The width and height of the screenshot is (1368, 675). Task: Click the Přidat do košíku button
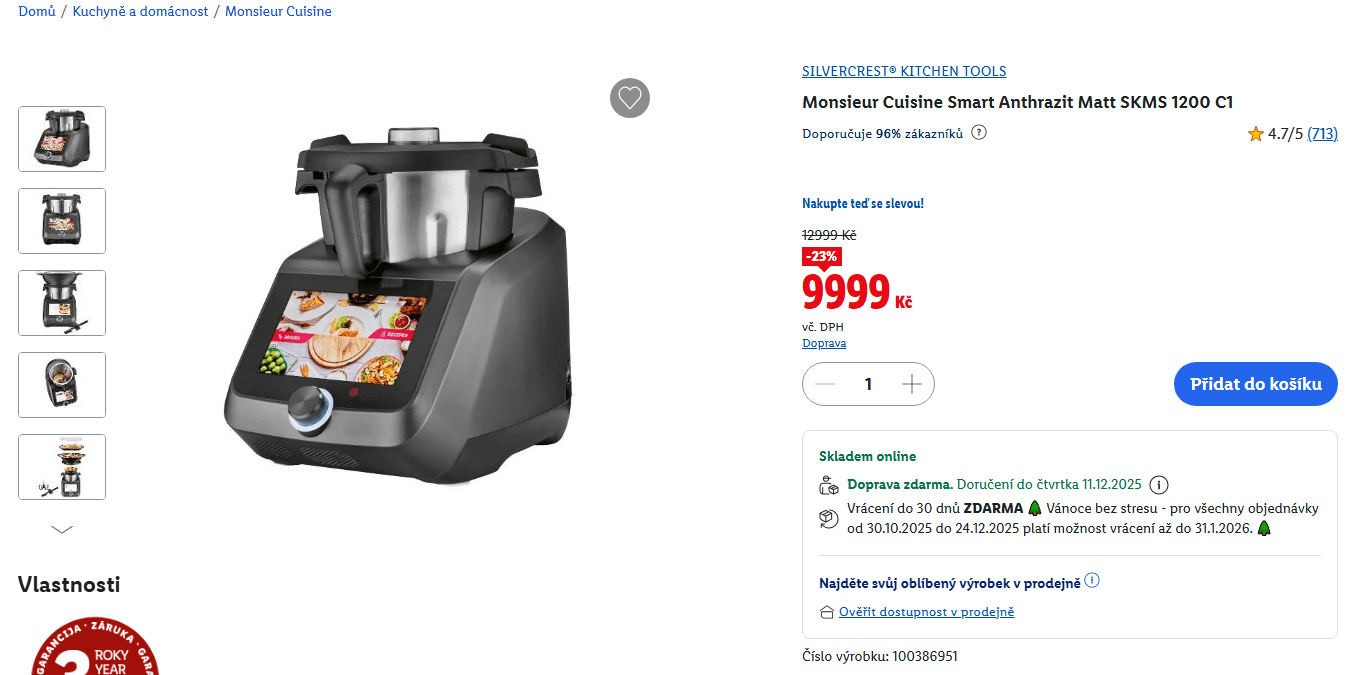pos(1255,384)
